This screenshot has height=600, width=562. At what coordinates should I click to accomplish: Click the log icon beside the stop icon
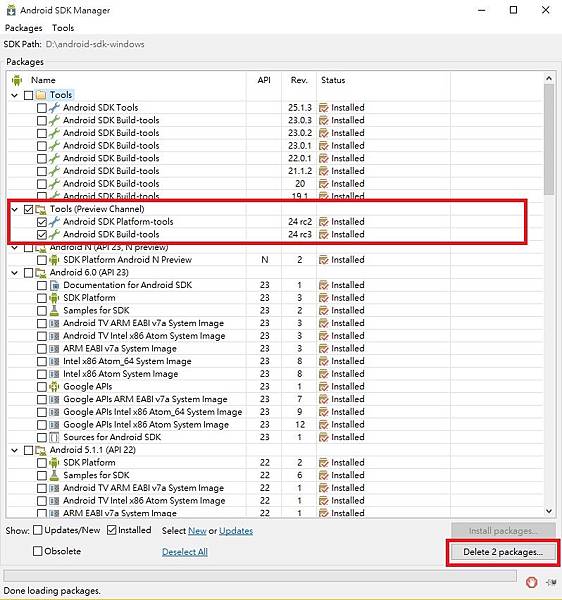551,582
